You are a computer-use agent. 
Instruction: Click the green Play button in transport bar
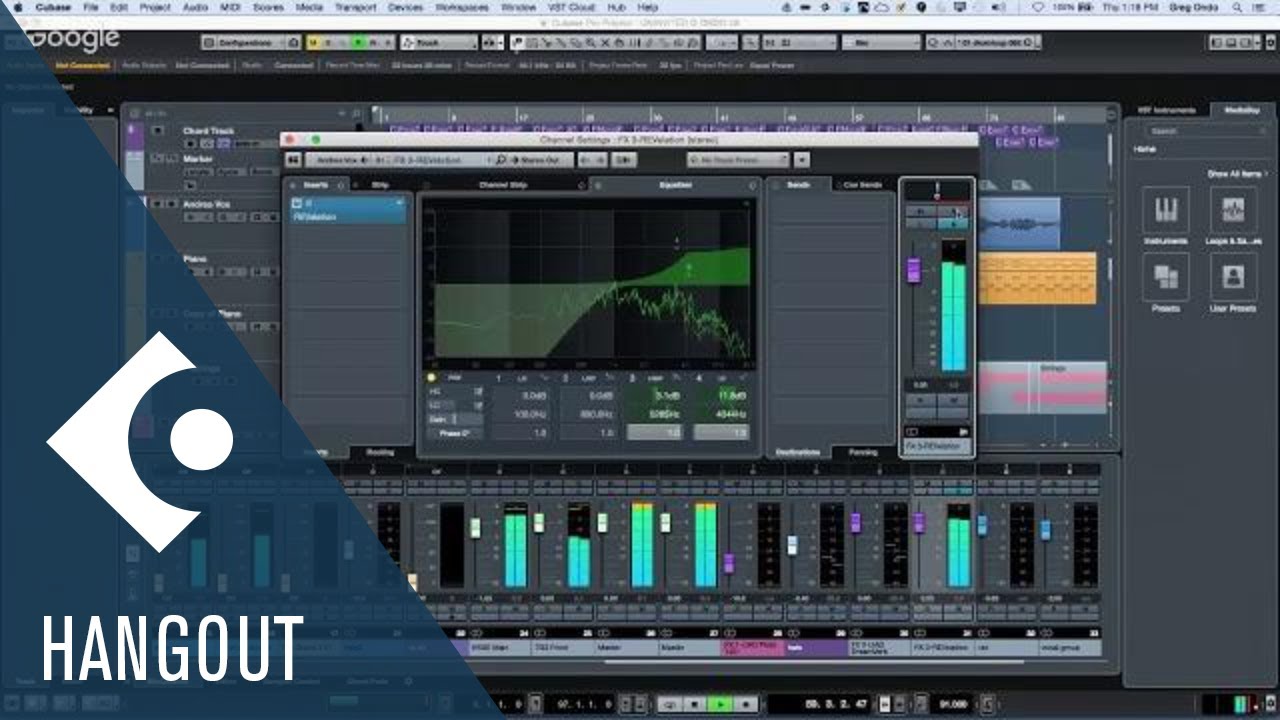719,705
